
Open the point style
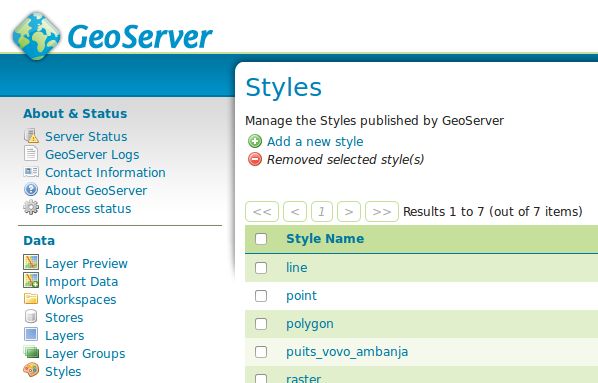click(301, 296)
